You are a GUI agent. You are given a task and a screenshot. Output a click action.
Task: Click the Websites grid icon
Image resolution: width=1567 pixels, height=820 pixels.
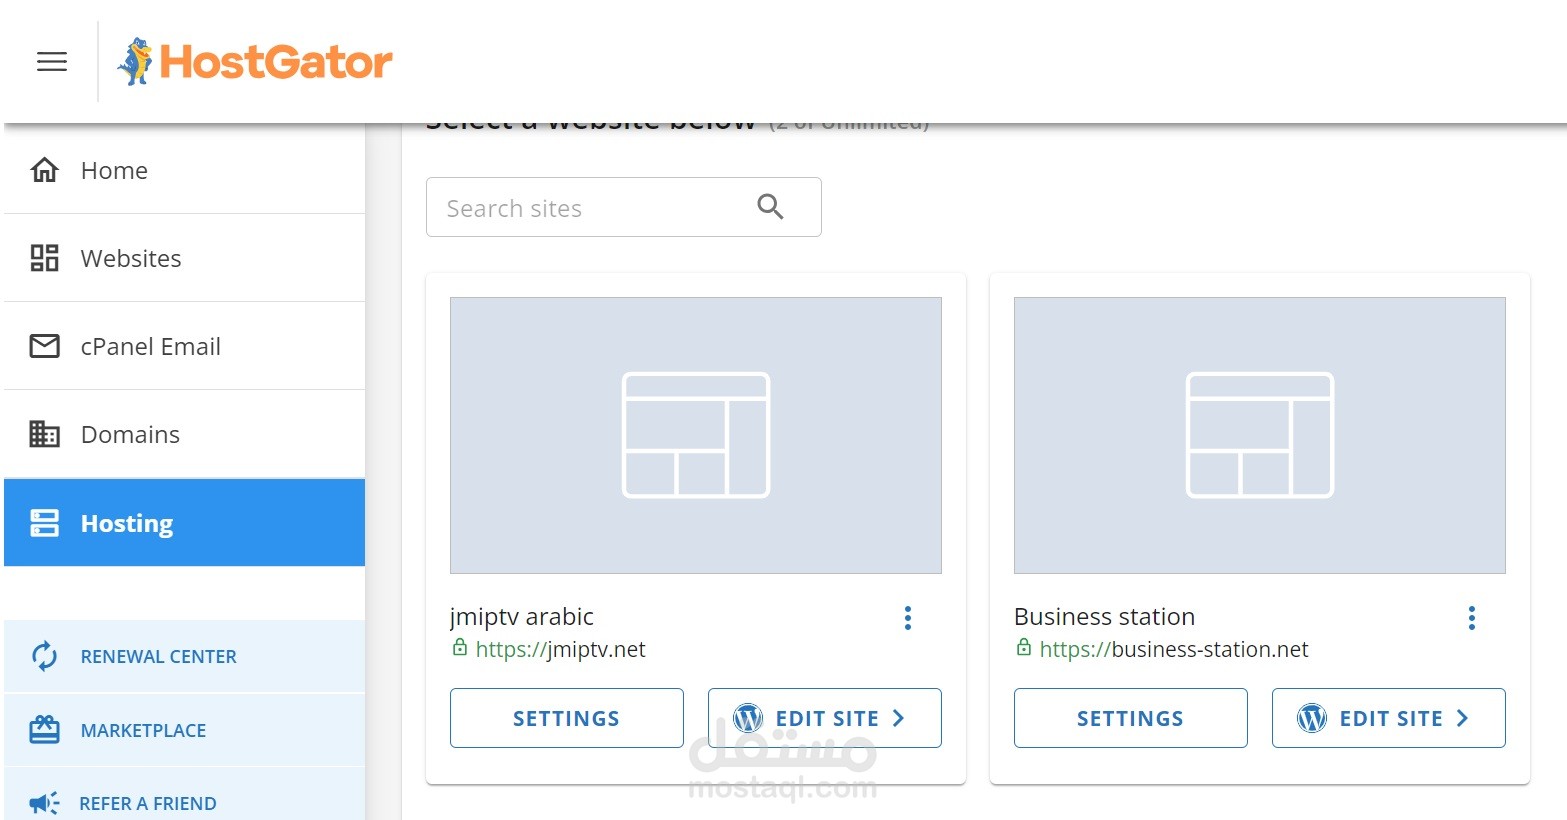[45, 258]
